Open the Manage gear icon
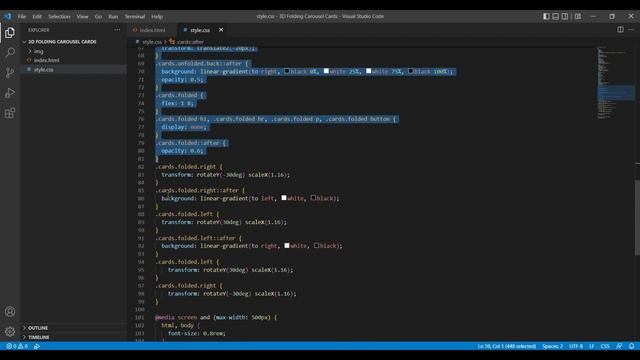This screenshot has height=360, width=640. 10,331
